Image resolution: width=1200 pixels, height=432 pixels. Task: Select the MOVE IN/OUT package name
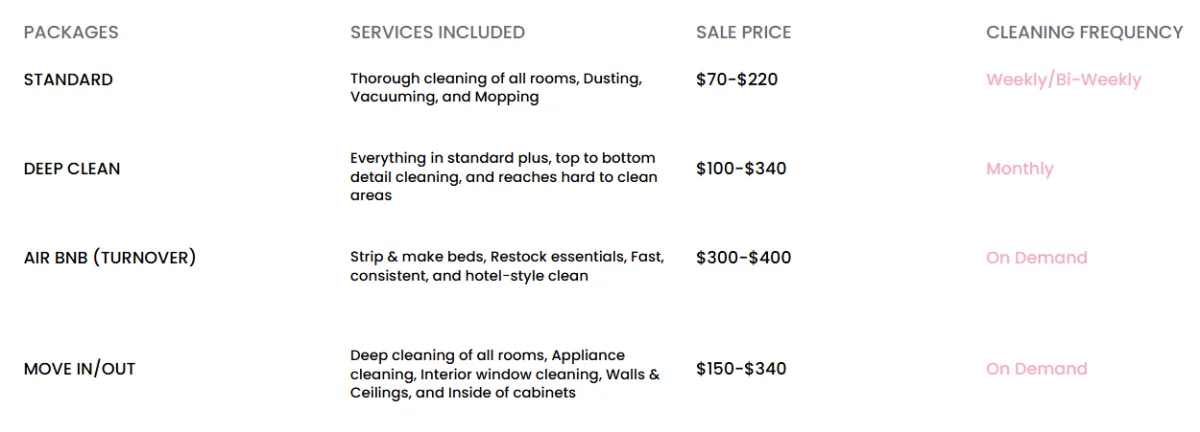pyautogui.click(x=80, y=368)
